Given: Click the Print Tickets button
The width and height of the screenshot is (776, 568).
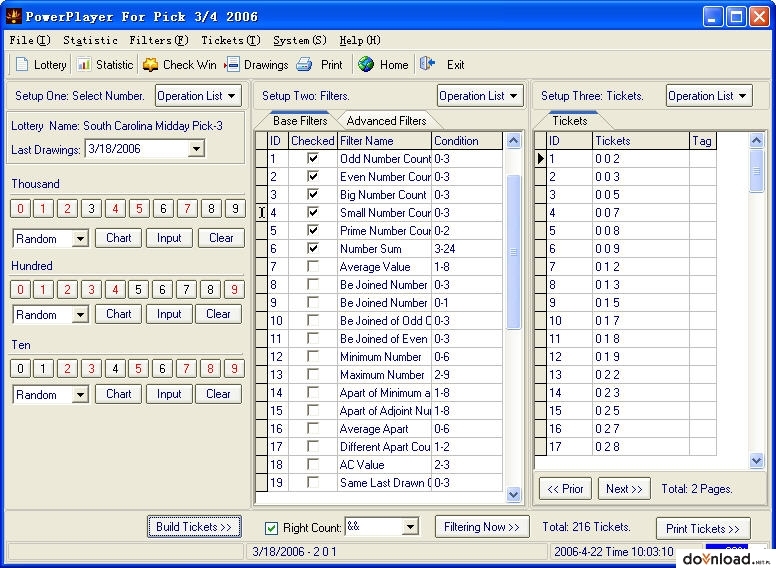Looking at the screenshot, I should (x=703, y=529).
